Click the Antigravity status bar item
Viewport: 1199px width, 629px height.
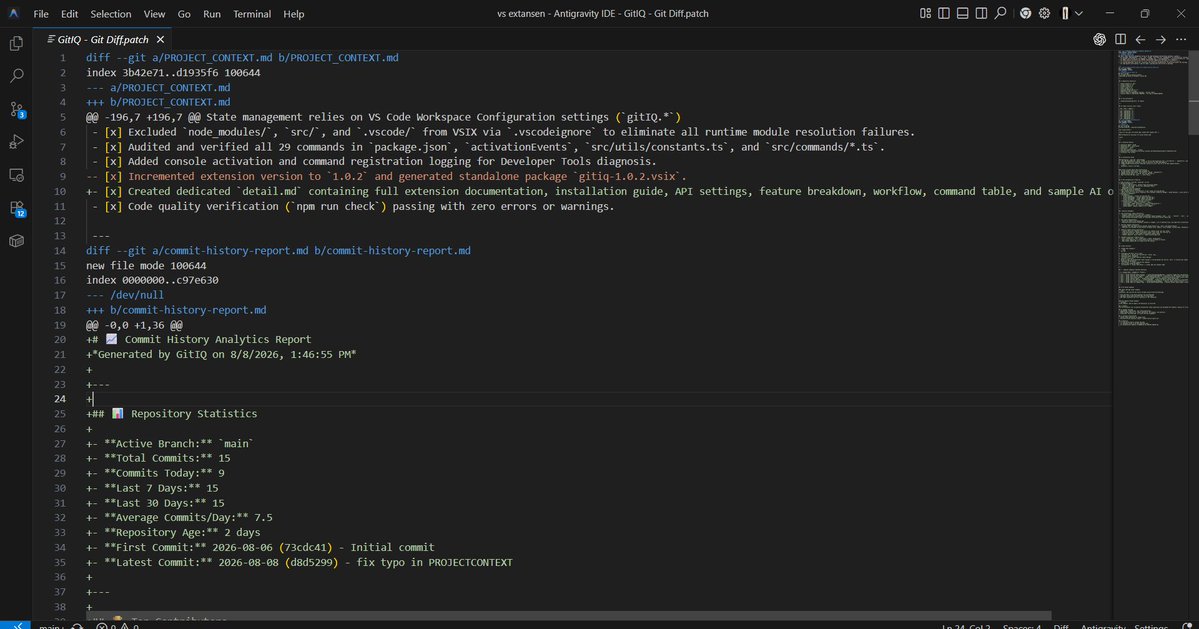pos(1103,626)
